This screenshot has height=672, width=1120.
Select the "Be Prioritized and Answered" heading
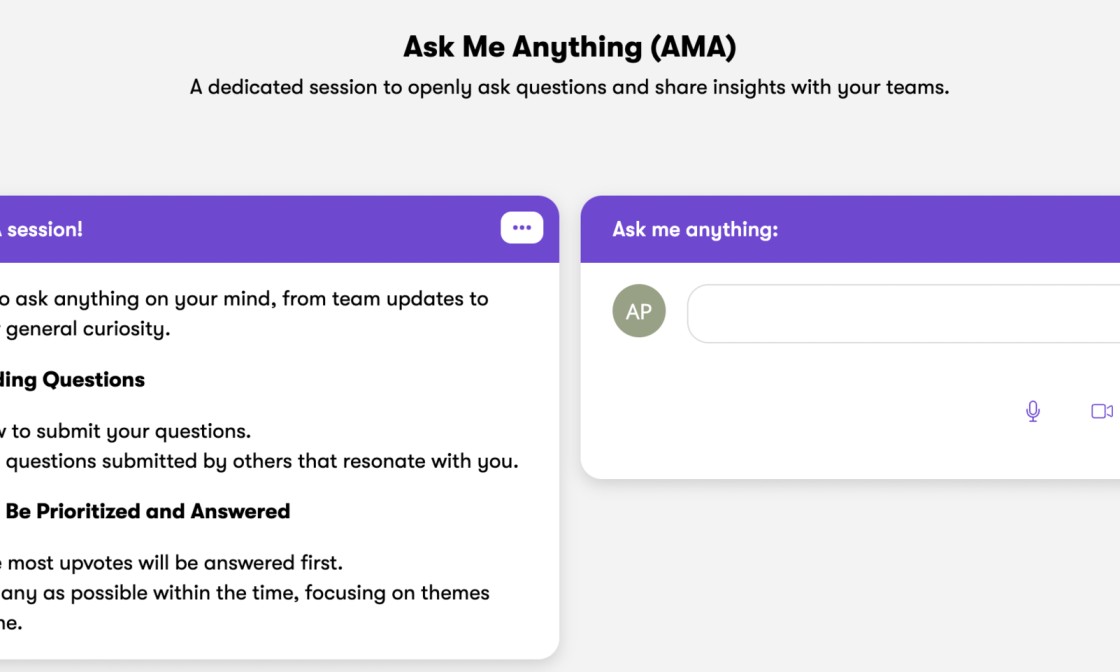(148, 512)
